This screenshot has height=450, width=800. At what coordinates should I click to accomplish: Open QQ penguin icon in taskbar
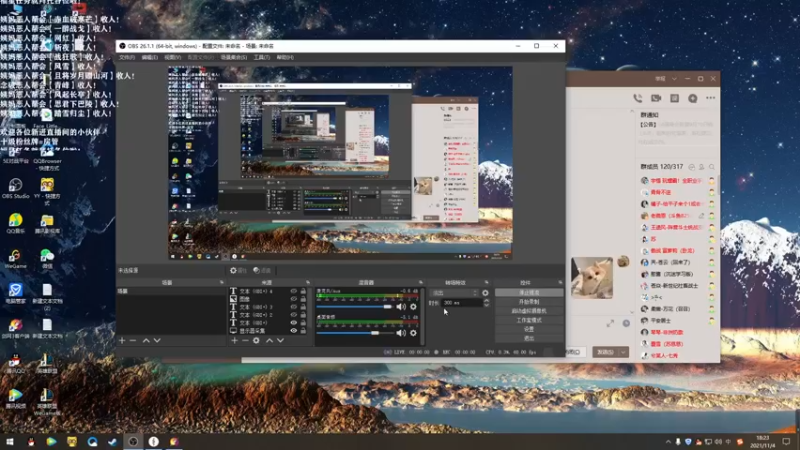click(x=31, y=441)
